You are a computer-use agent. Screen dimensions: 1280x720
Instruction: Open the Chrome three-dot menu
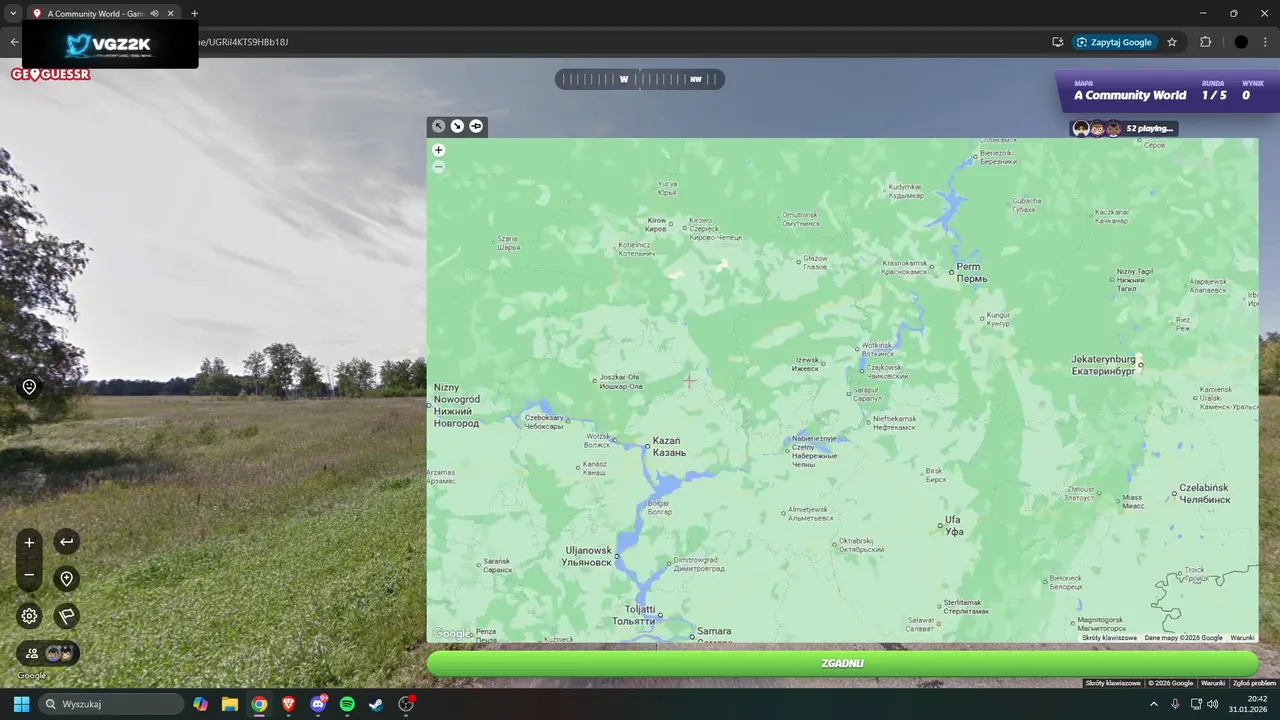[x=1266, y=42]
